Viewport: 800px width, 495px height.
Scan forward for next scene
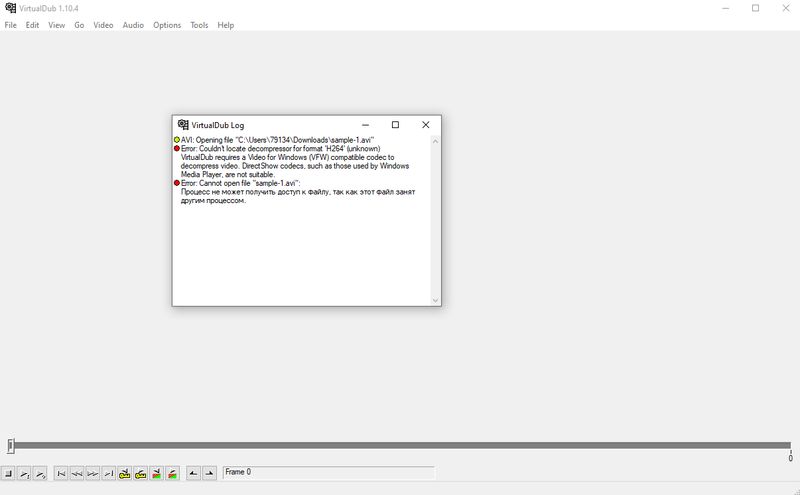[x=172, y=473]
